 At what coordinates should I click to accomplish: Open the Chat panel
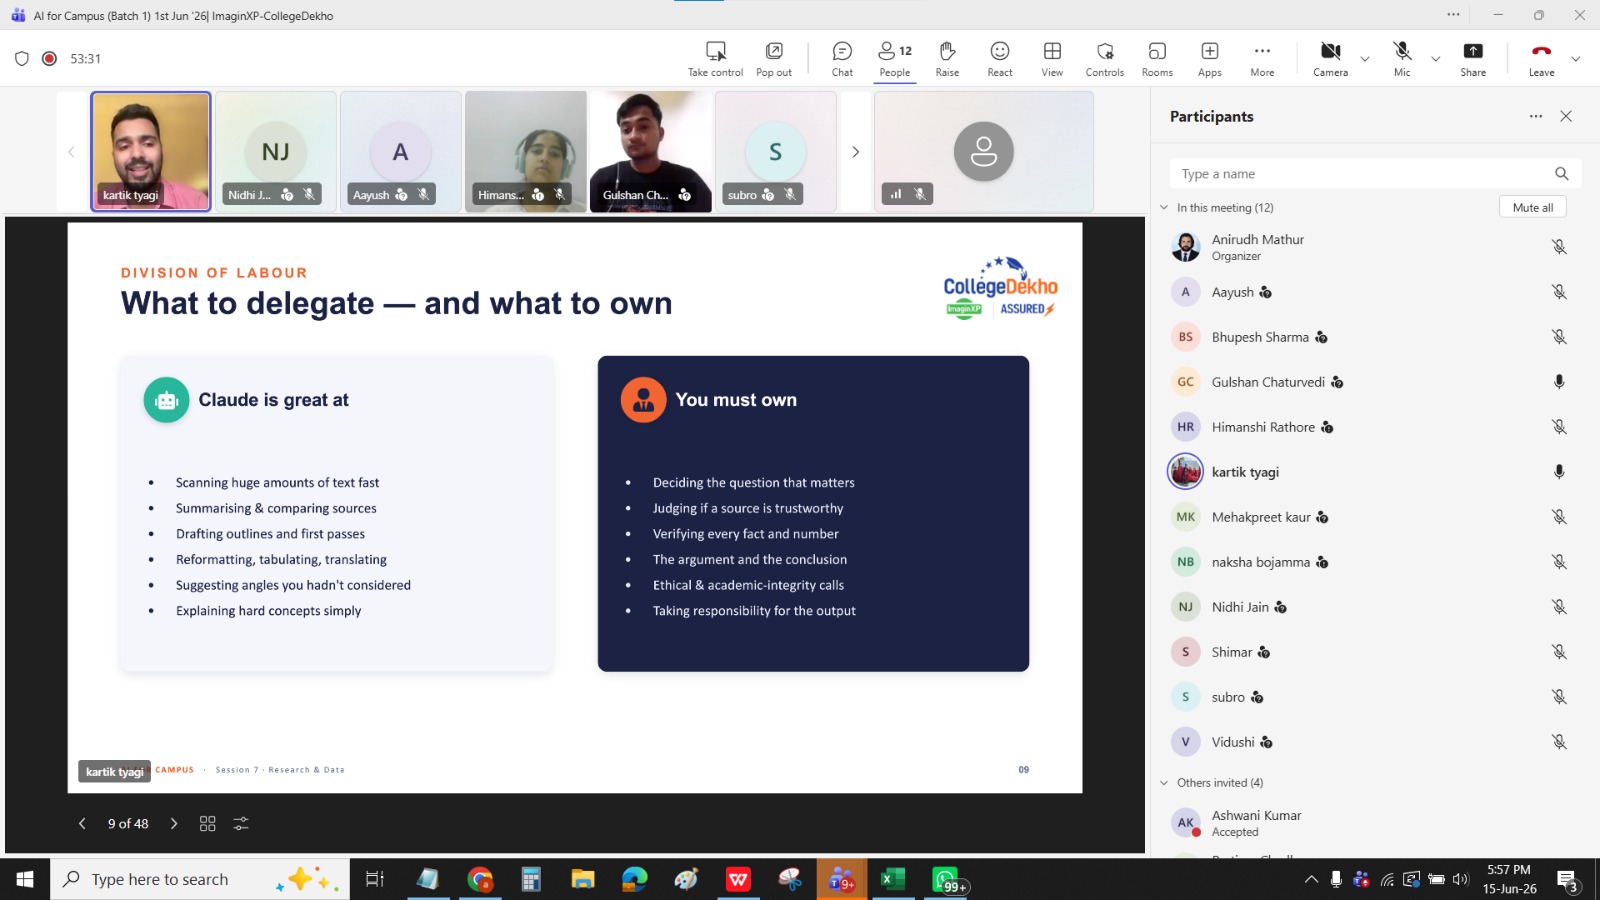(842, 58)
